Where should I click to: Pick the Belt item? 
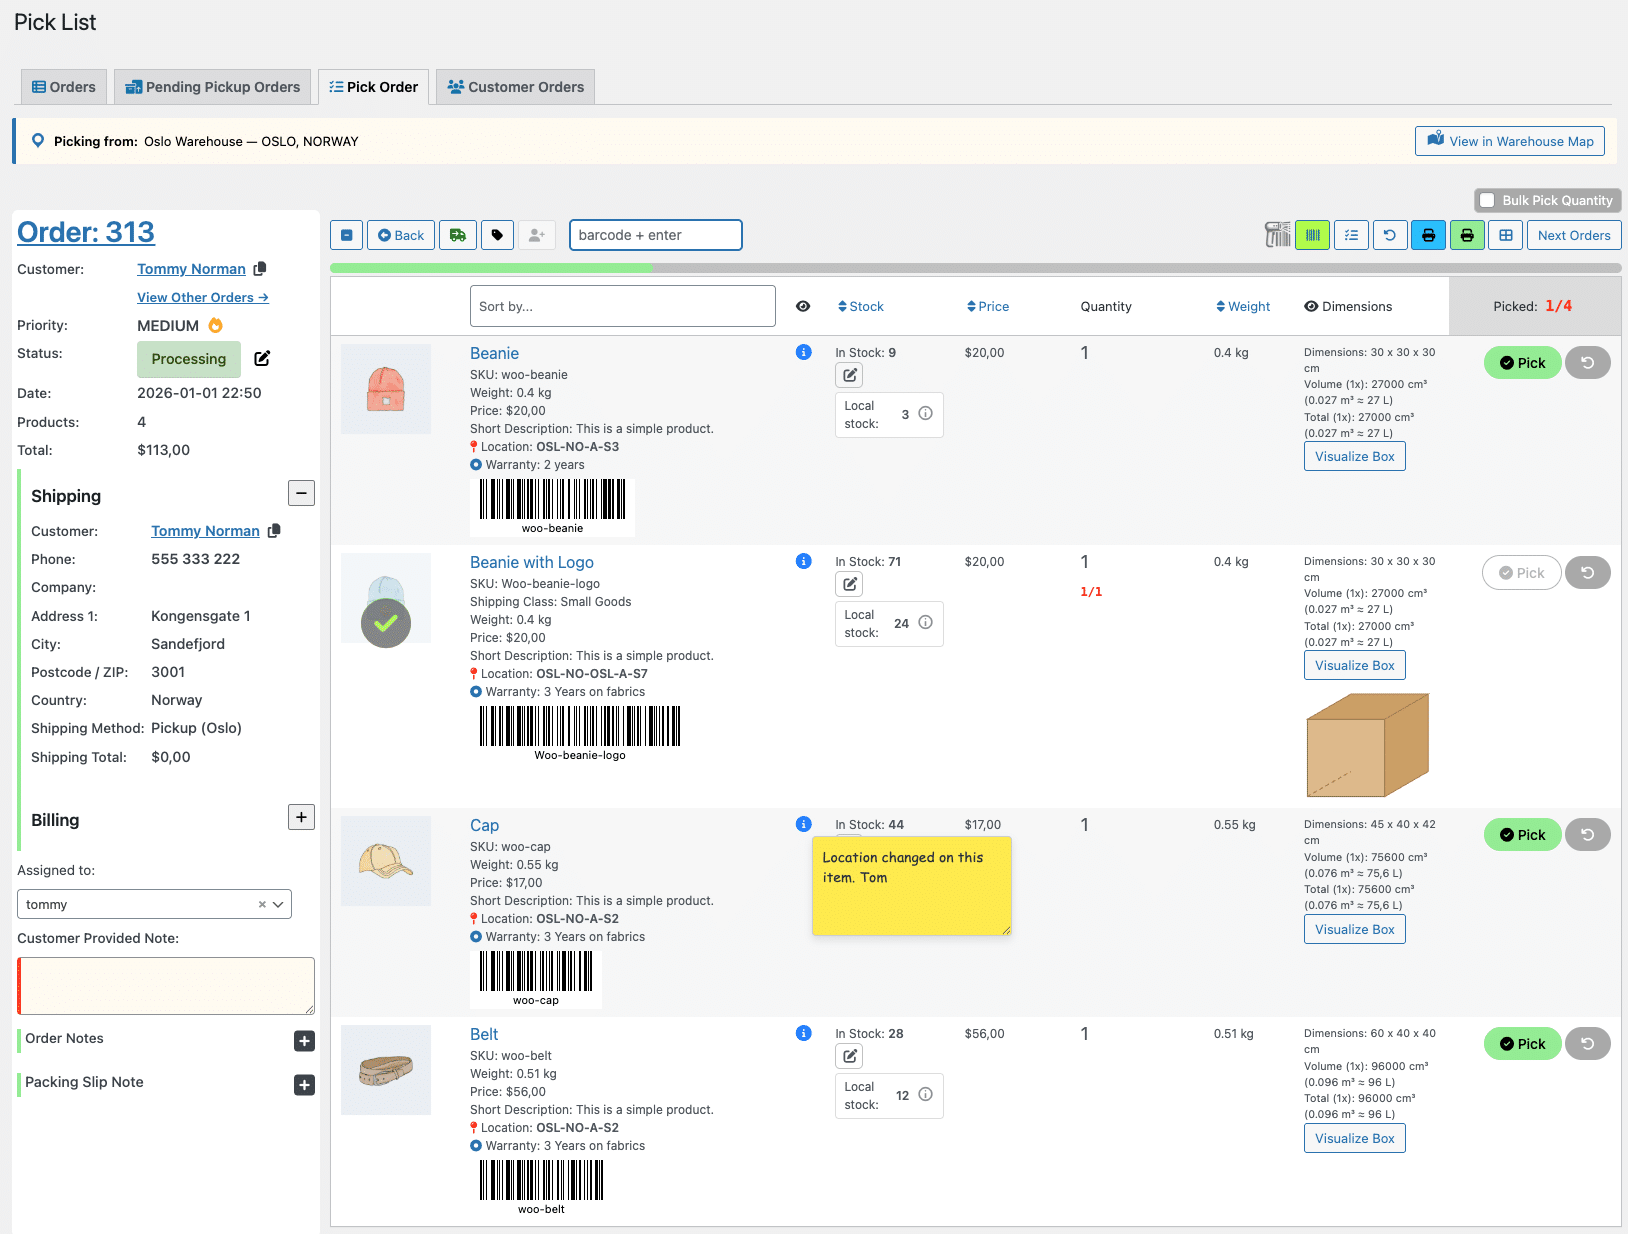coord(1521,1044)
